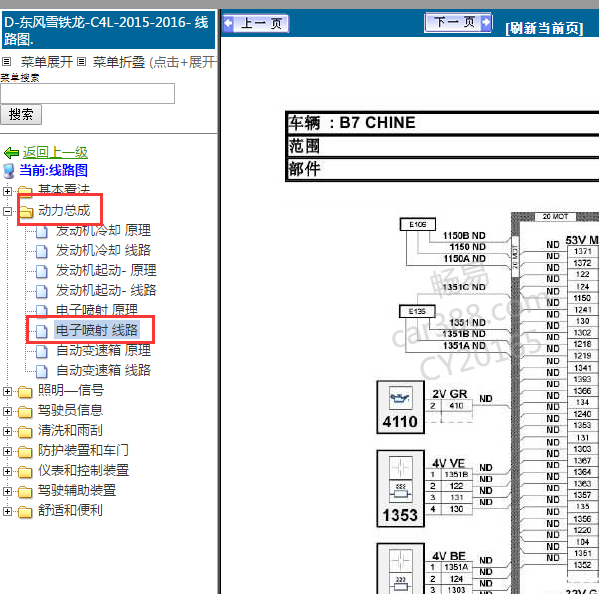The image size is (599, 594).
Task: Click 菜单折叠 collapse-all icon
Action: coord(81,62)
